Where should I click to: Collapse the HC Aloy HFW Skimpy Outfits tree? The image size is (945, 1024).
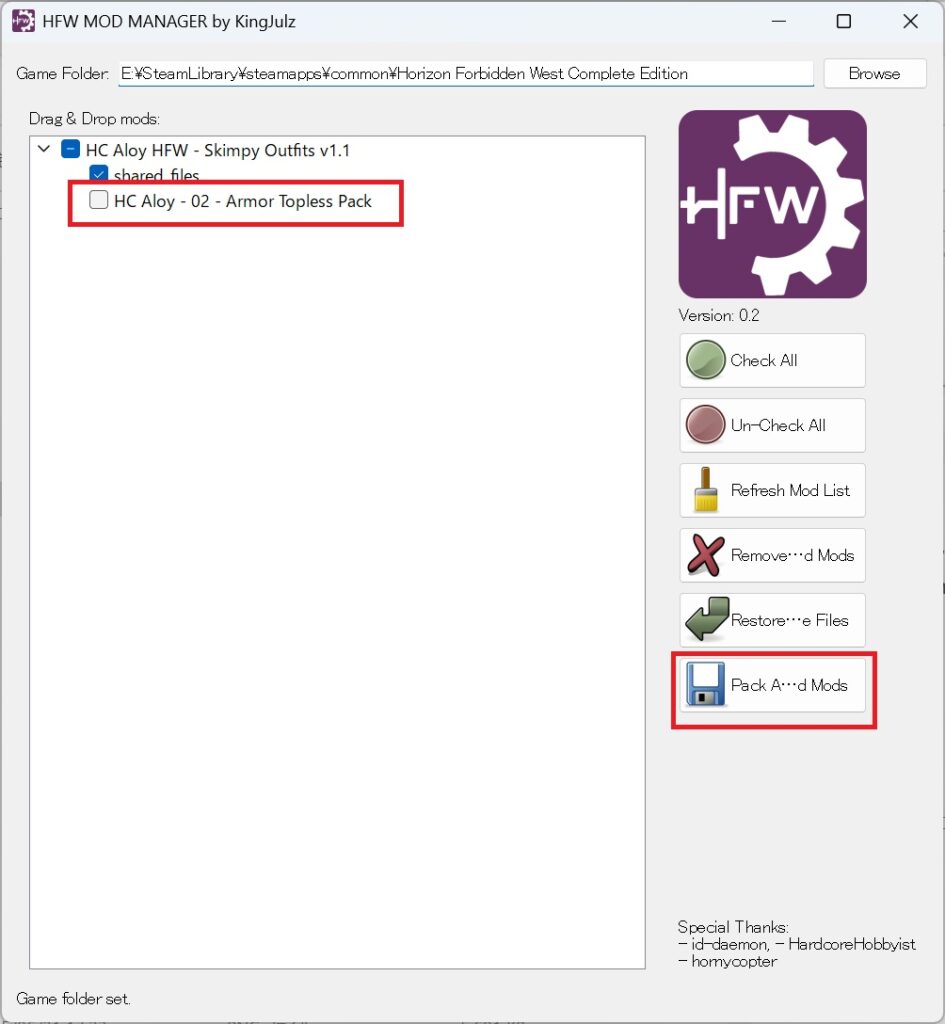[x=44, y=149]
